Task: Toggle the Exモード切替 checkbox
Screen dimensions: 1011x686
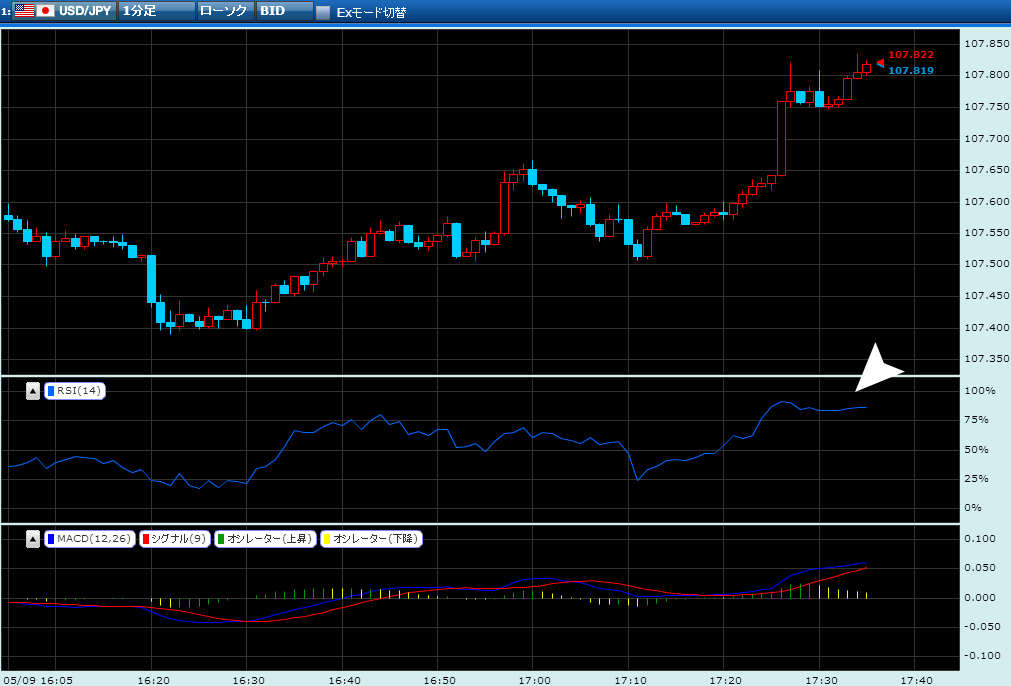Action: coord(323,13)
